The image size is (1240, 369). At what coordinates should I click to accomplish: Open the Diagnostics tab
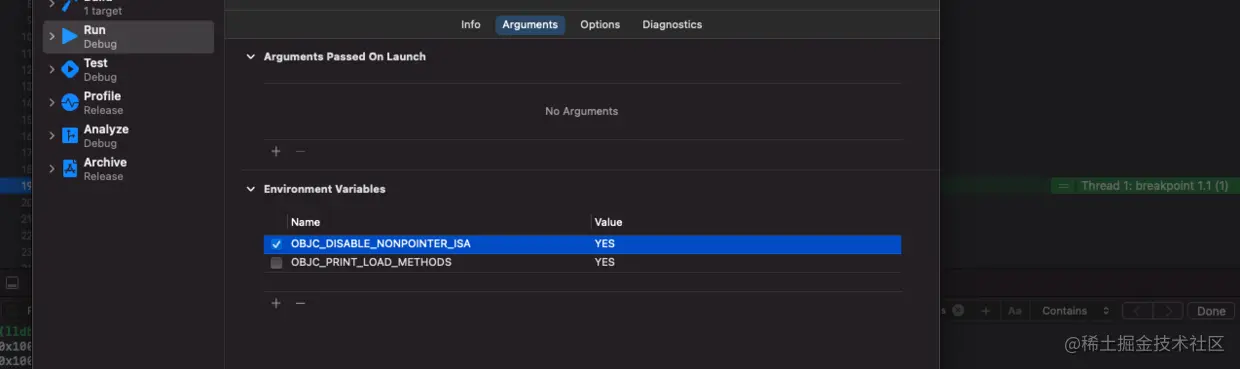point(672,25)
